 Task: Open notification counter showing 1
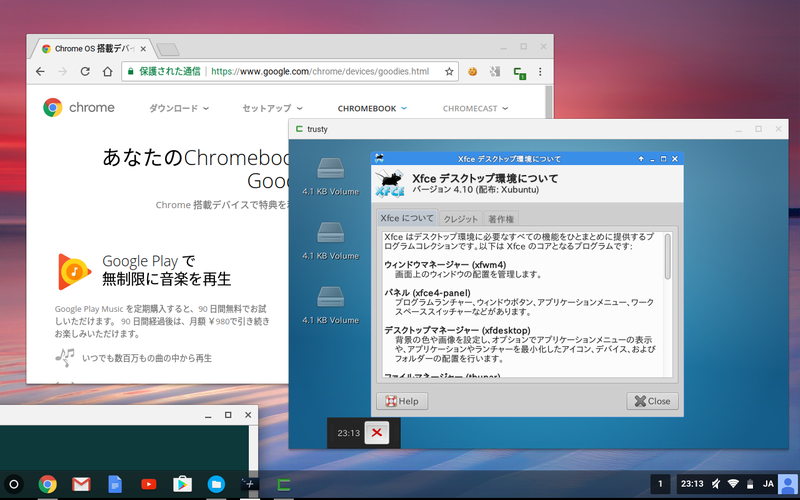point(660,484)
